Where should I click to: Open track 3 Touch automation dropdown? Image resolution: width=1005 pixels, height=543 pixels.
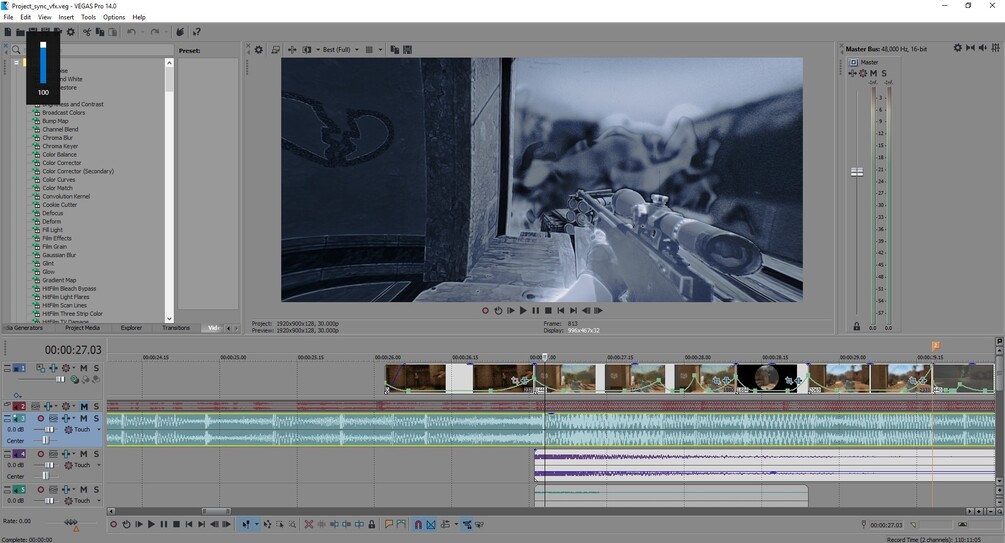coord(99,430)
